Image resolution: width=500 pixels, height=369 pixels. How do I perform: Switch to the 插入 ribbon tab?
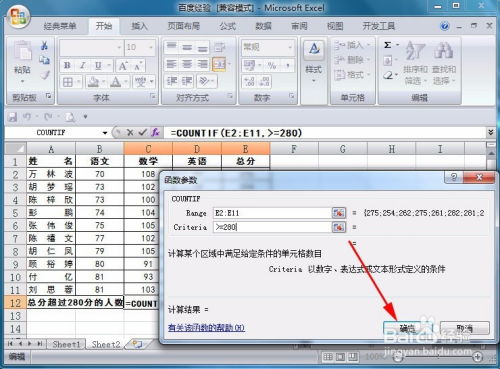click(x=139, y=26)
